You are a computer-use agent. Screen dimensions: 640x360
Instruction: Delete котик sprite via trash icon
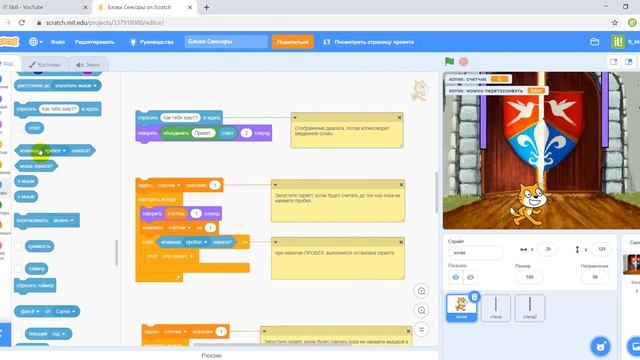474,297
